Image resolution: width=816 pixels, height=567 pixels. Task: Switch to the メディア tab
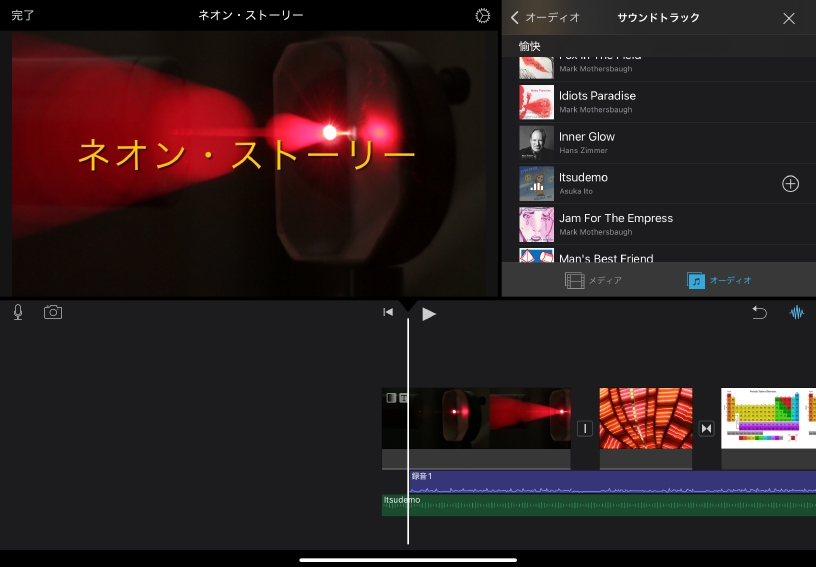click(x=593, y=281)
